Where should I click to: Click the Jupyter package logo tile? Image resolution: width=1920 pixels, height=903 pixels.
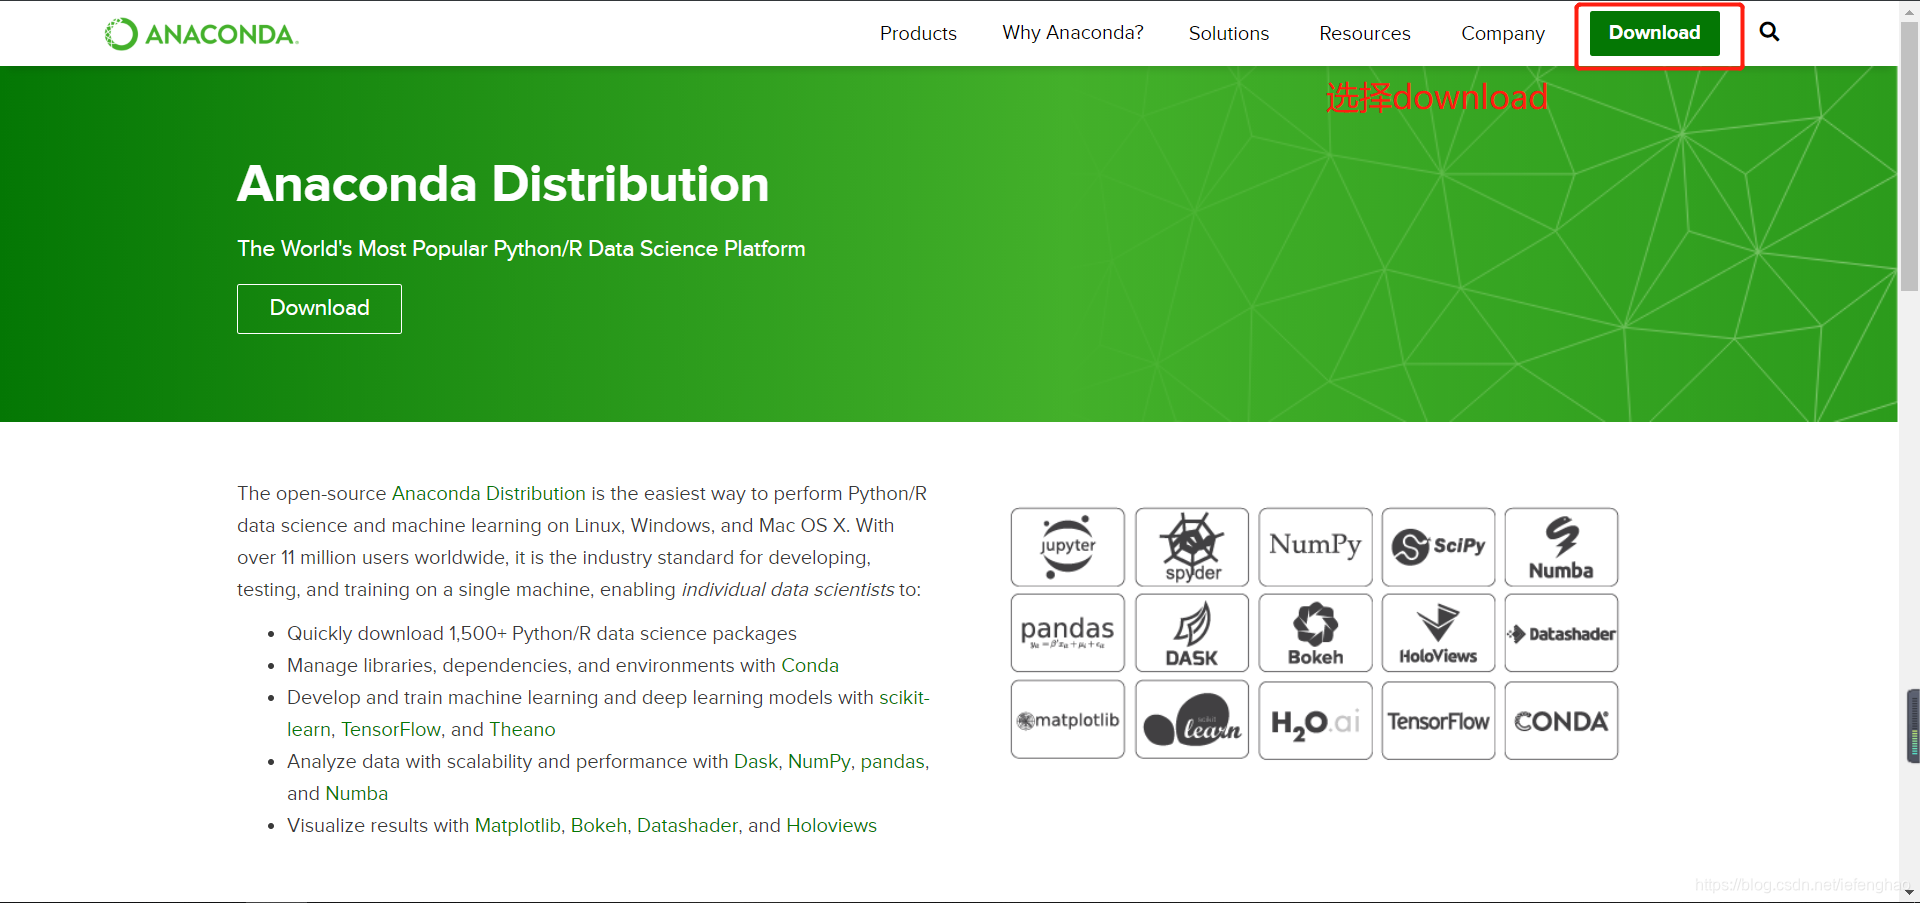click(x=1068, y=547)
